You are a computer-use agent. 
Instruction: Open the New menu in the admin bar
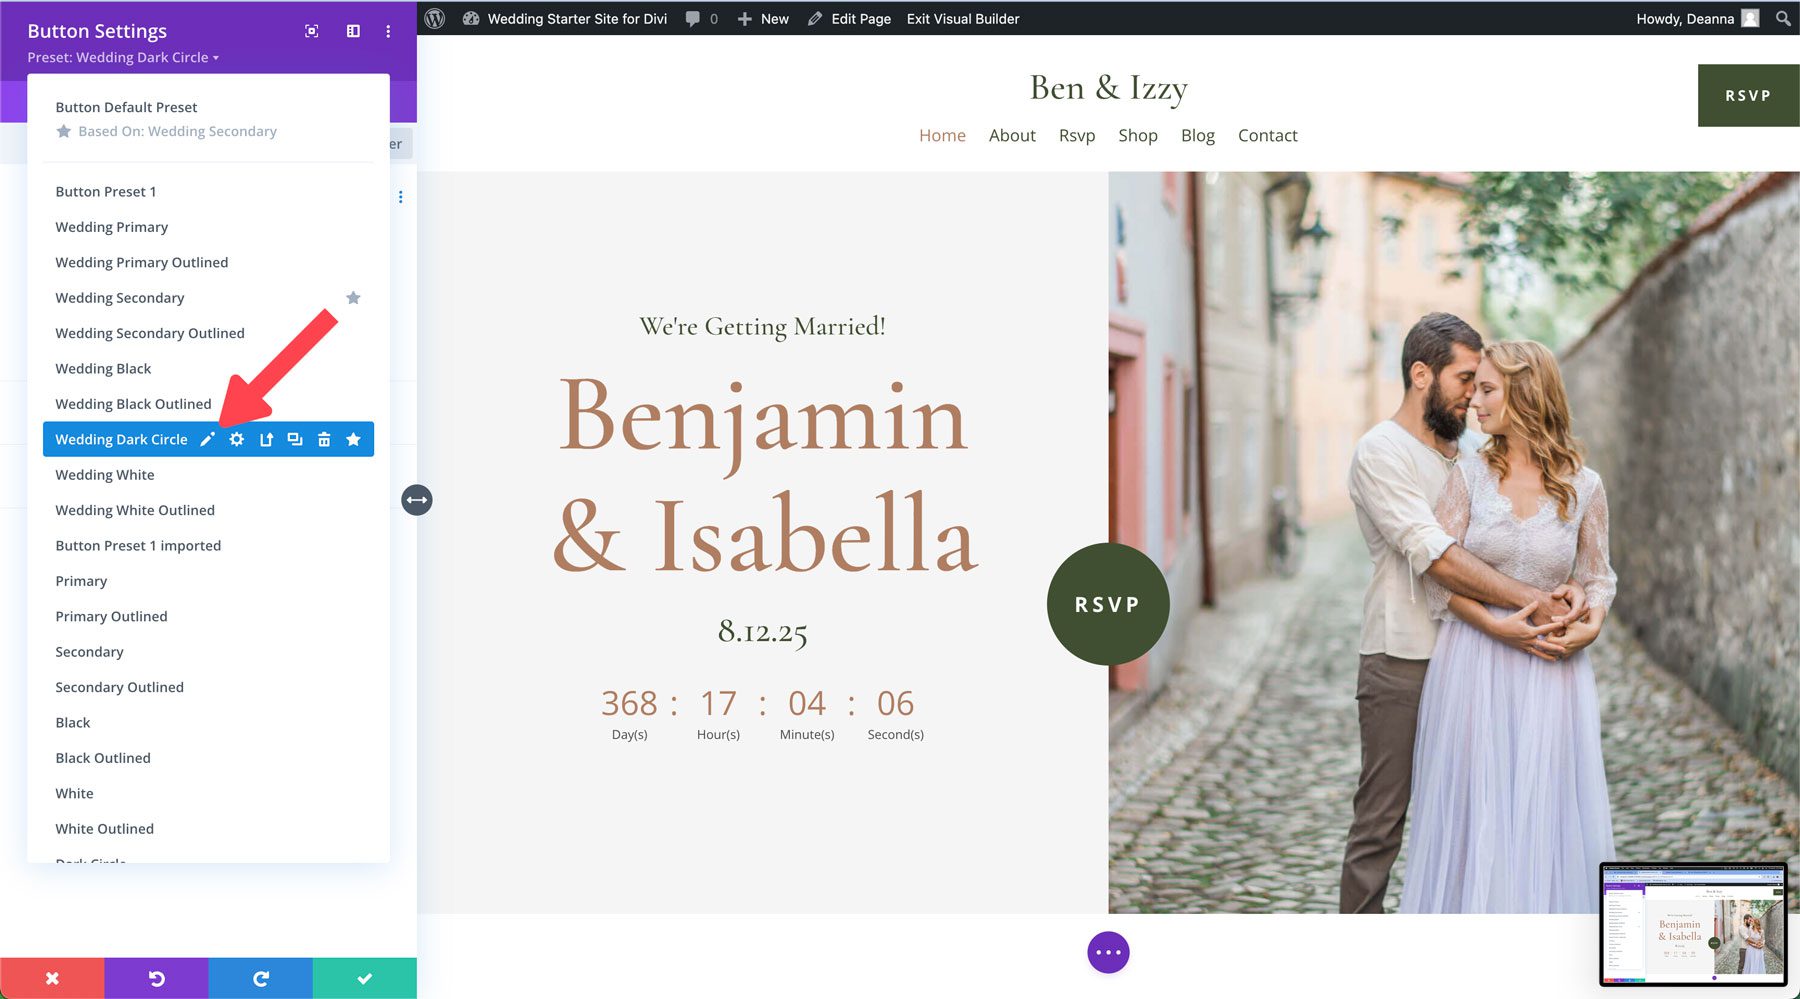coord(763,18)
